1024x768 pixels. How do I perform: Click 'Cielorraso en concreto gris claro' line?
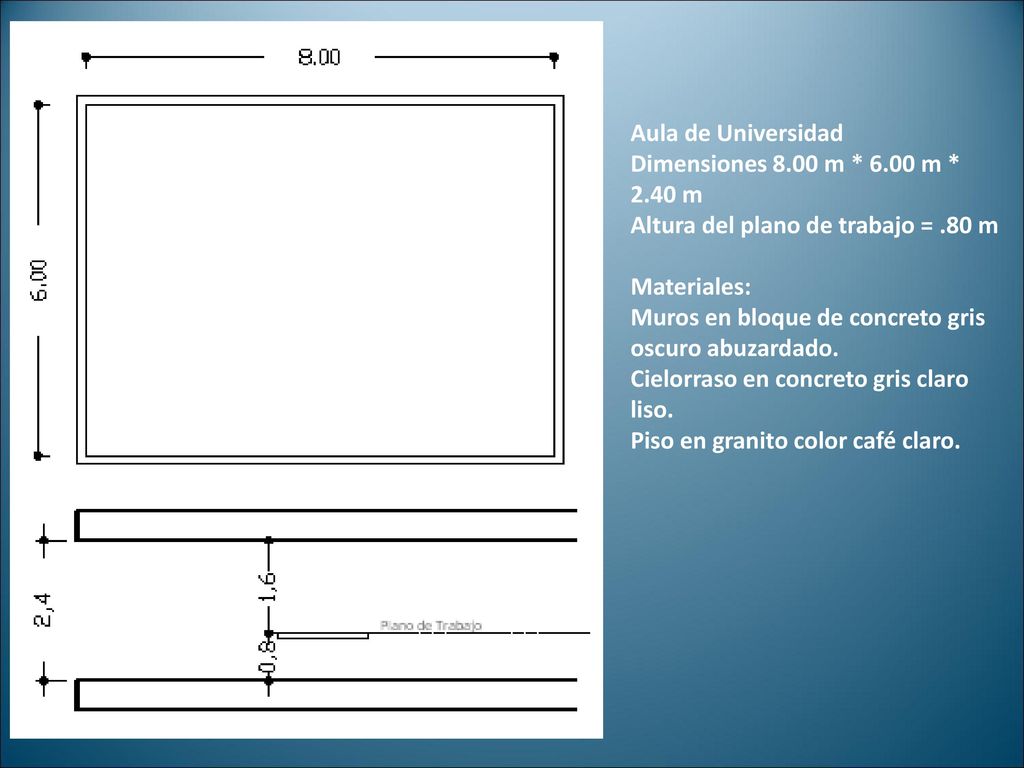pyautogui.click(x=799, y=379)
